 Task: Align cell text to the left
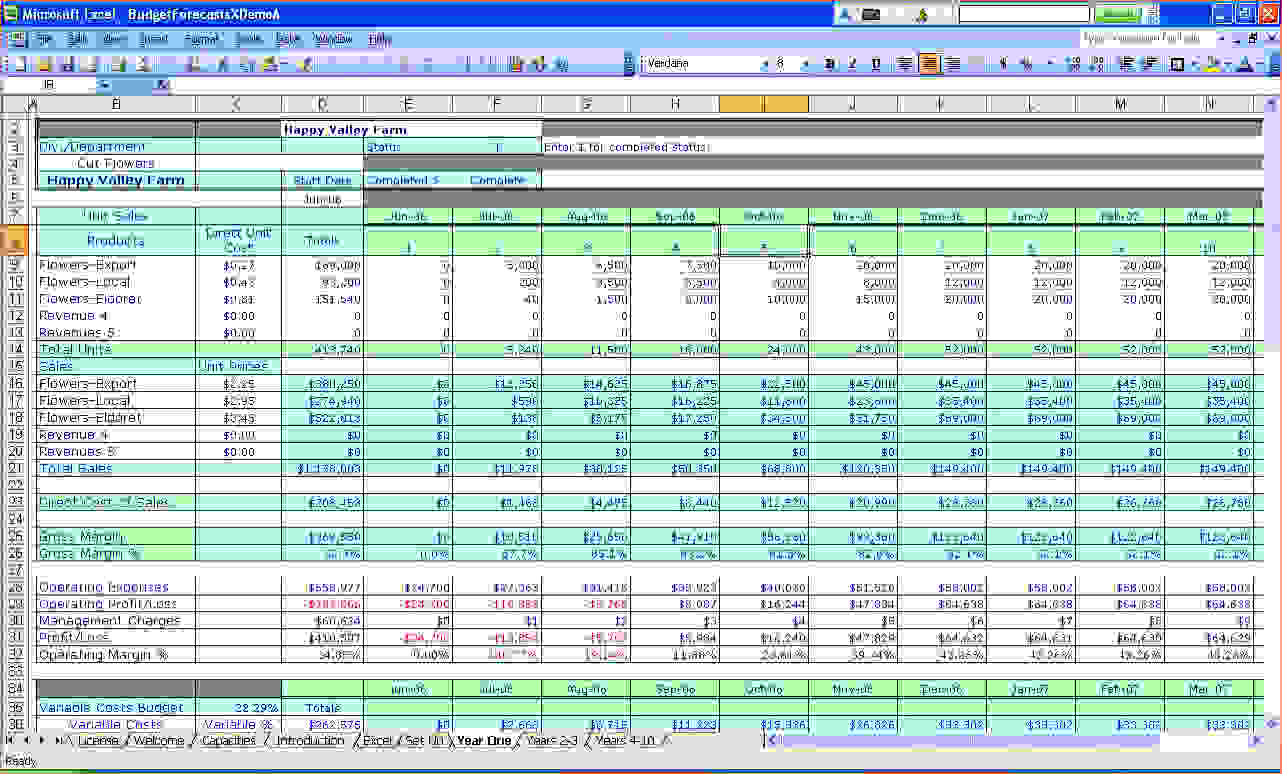pyautogui.click(x=905, y=64)
